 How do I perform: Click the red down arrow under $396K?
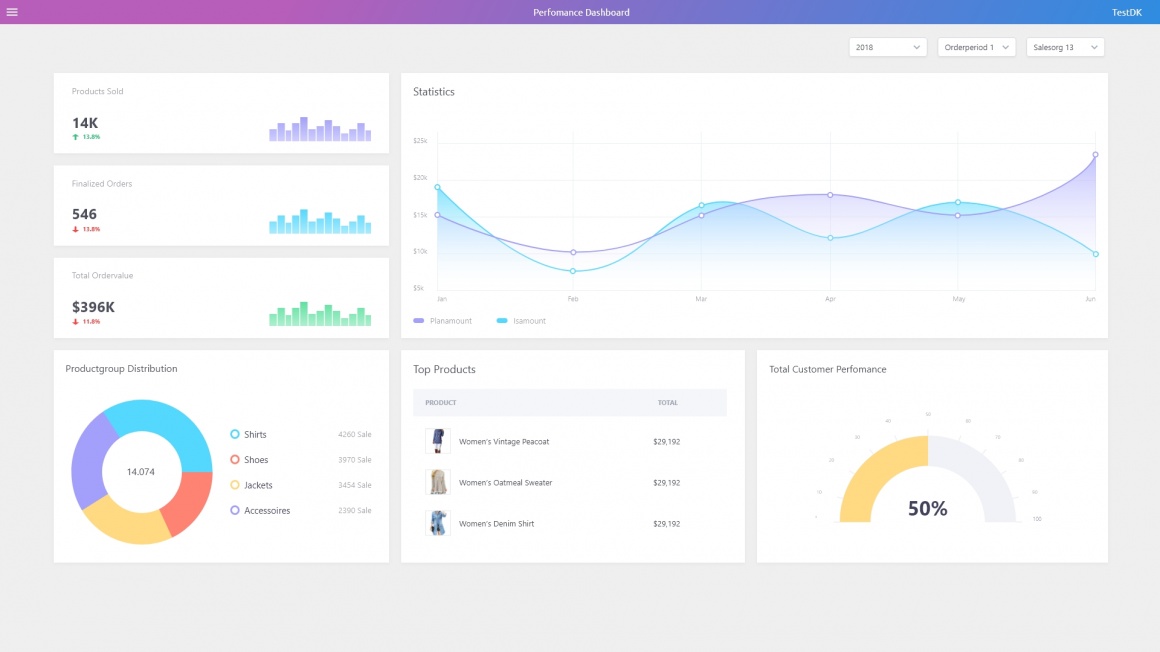click(x=75, y=322)
